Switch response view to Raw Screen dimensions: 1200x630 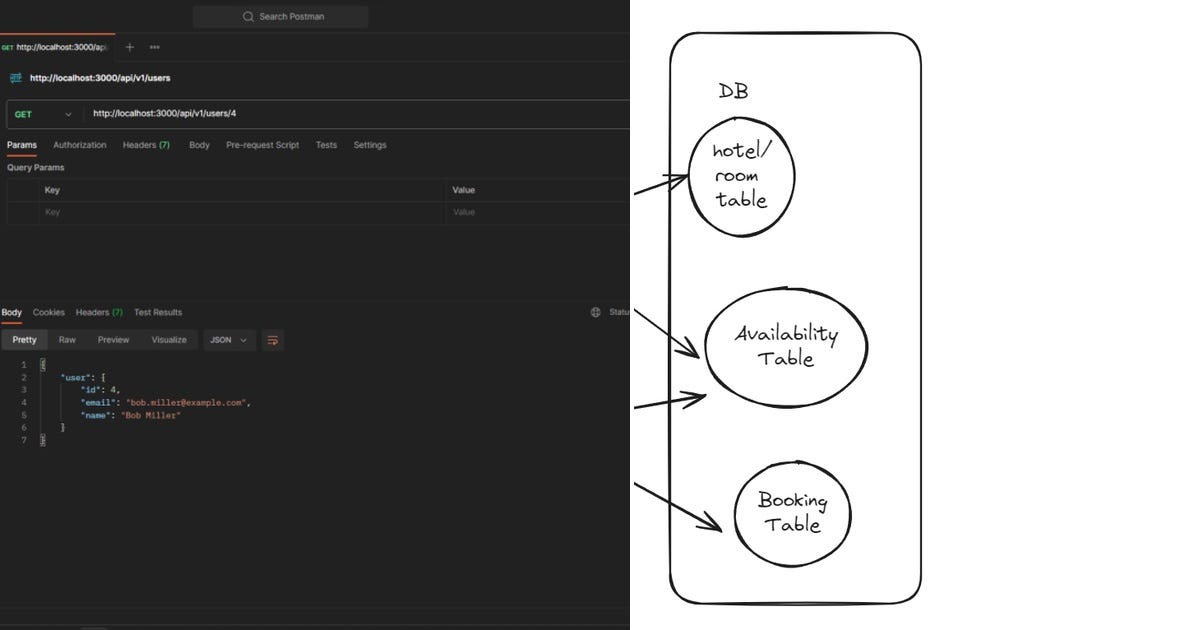coord(66,340)
